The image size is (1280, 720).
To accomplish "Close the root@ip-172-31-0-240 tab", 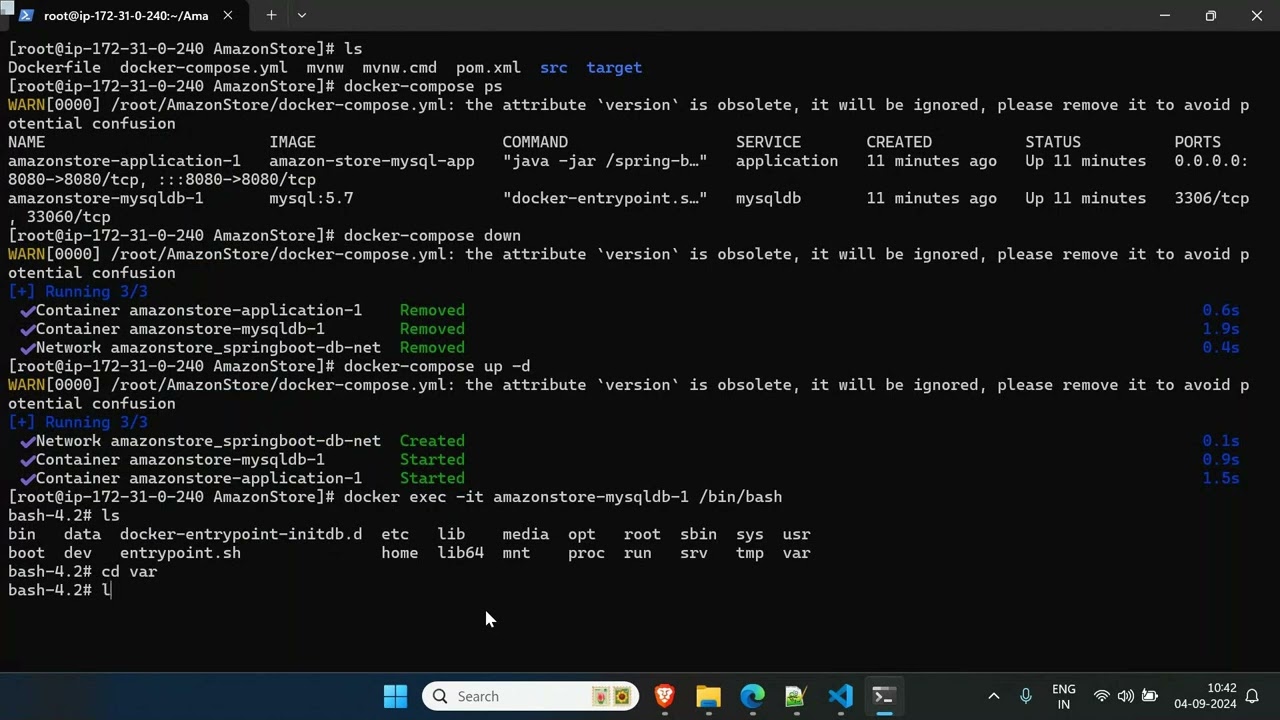I will pos(228,16).
